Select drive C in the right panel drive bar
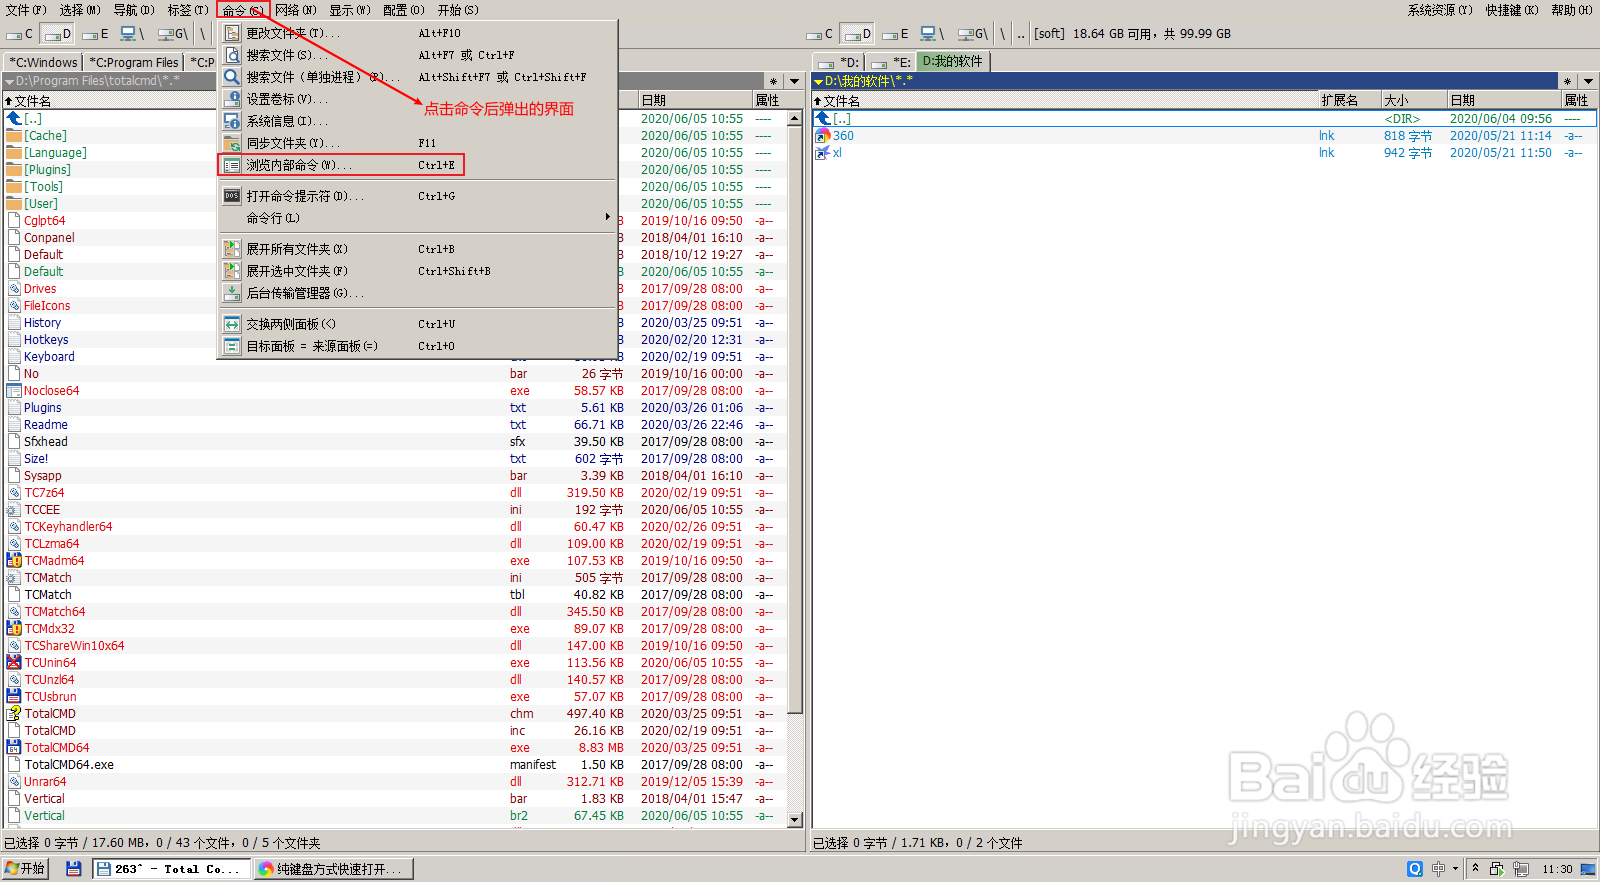Viewport: 1600px width, 882px height. (x=820, y=34)
